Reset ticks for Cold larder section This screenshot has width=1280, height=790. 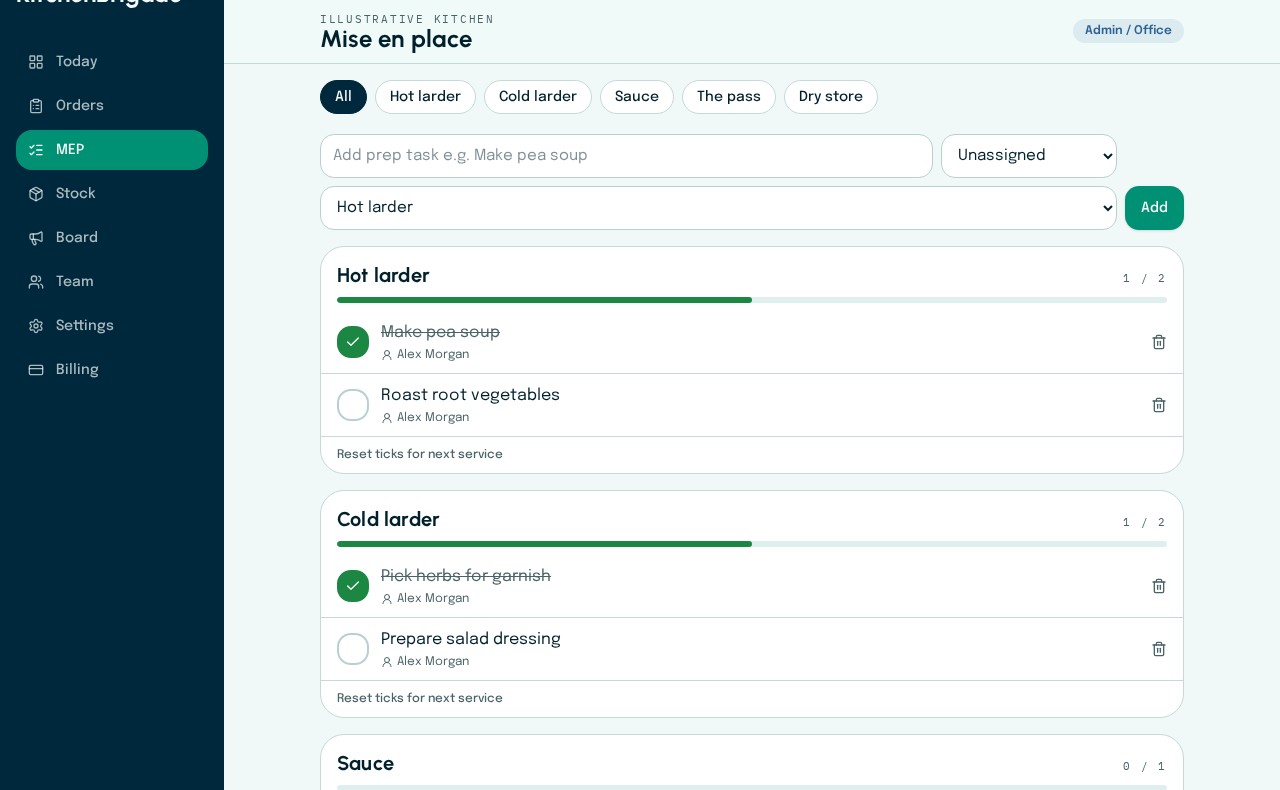tap(420, 699)
